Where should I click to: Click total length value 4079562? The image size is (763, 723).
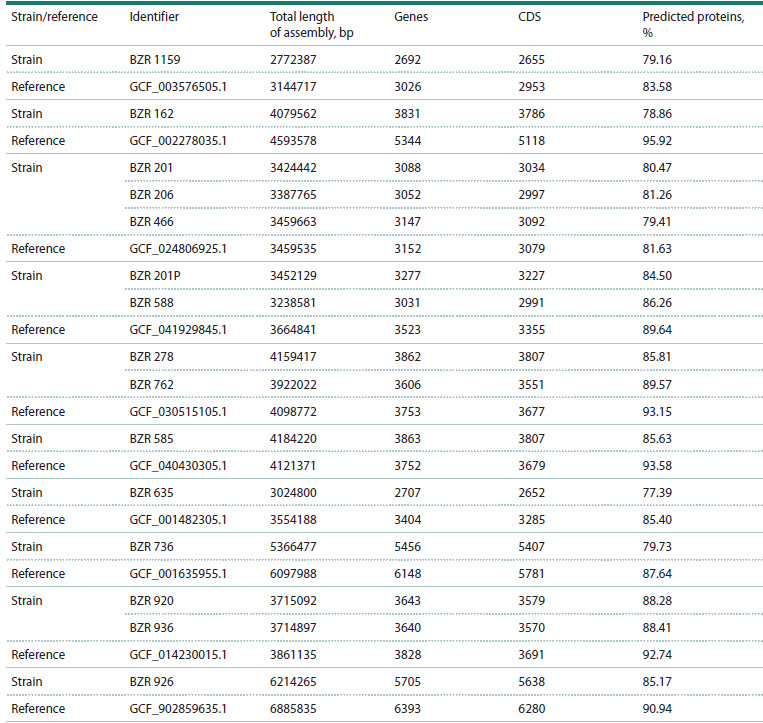pos(293,114)
